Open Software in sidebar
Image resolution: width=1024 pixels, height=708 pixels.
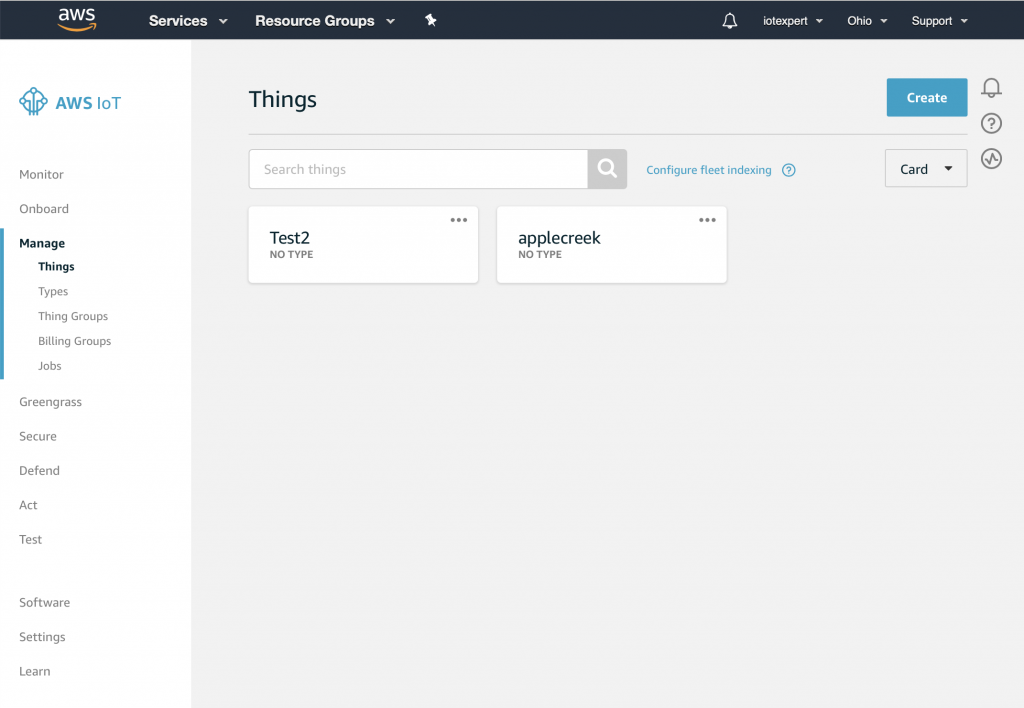[44, 602]
